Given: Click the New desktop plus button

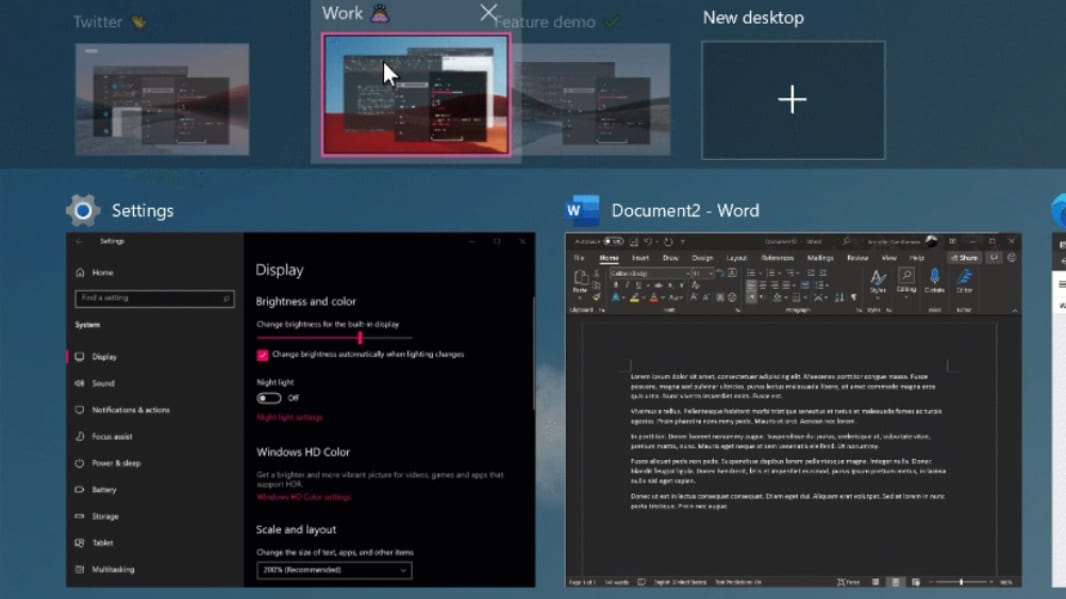Looking at the screenshot, I should tap(792, 100).
